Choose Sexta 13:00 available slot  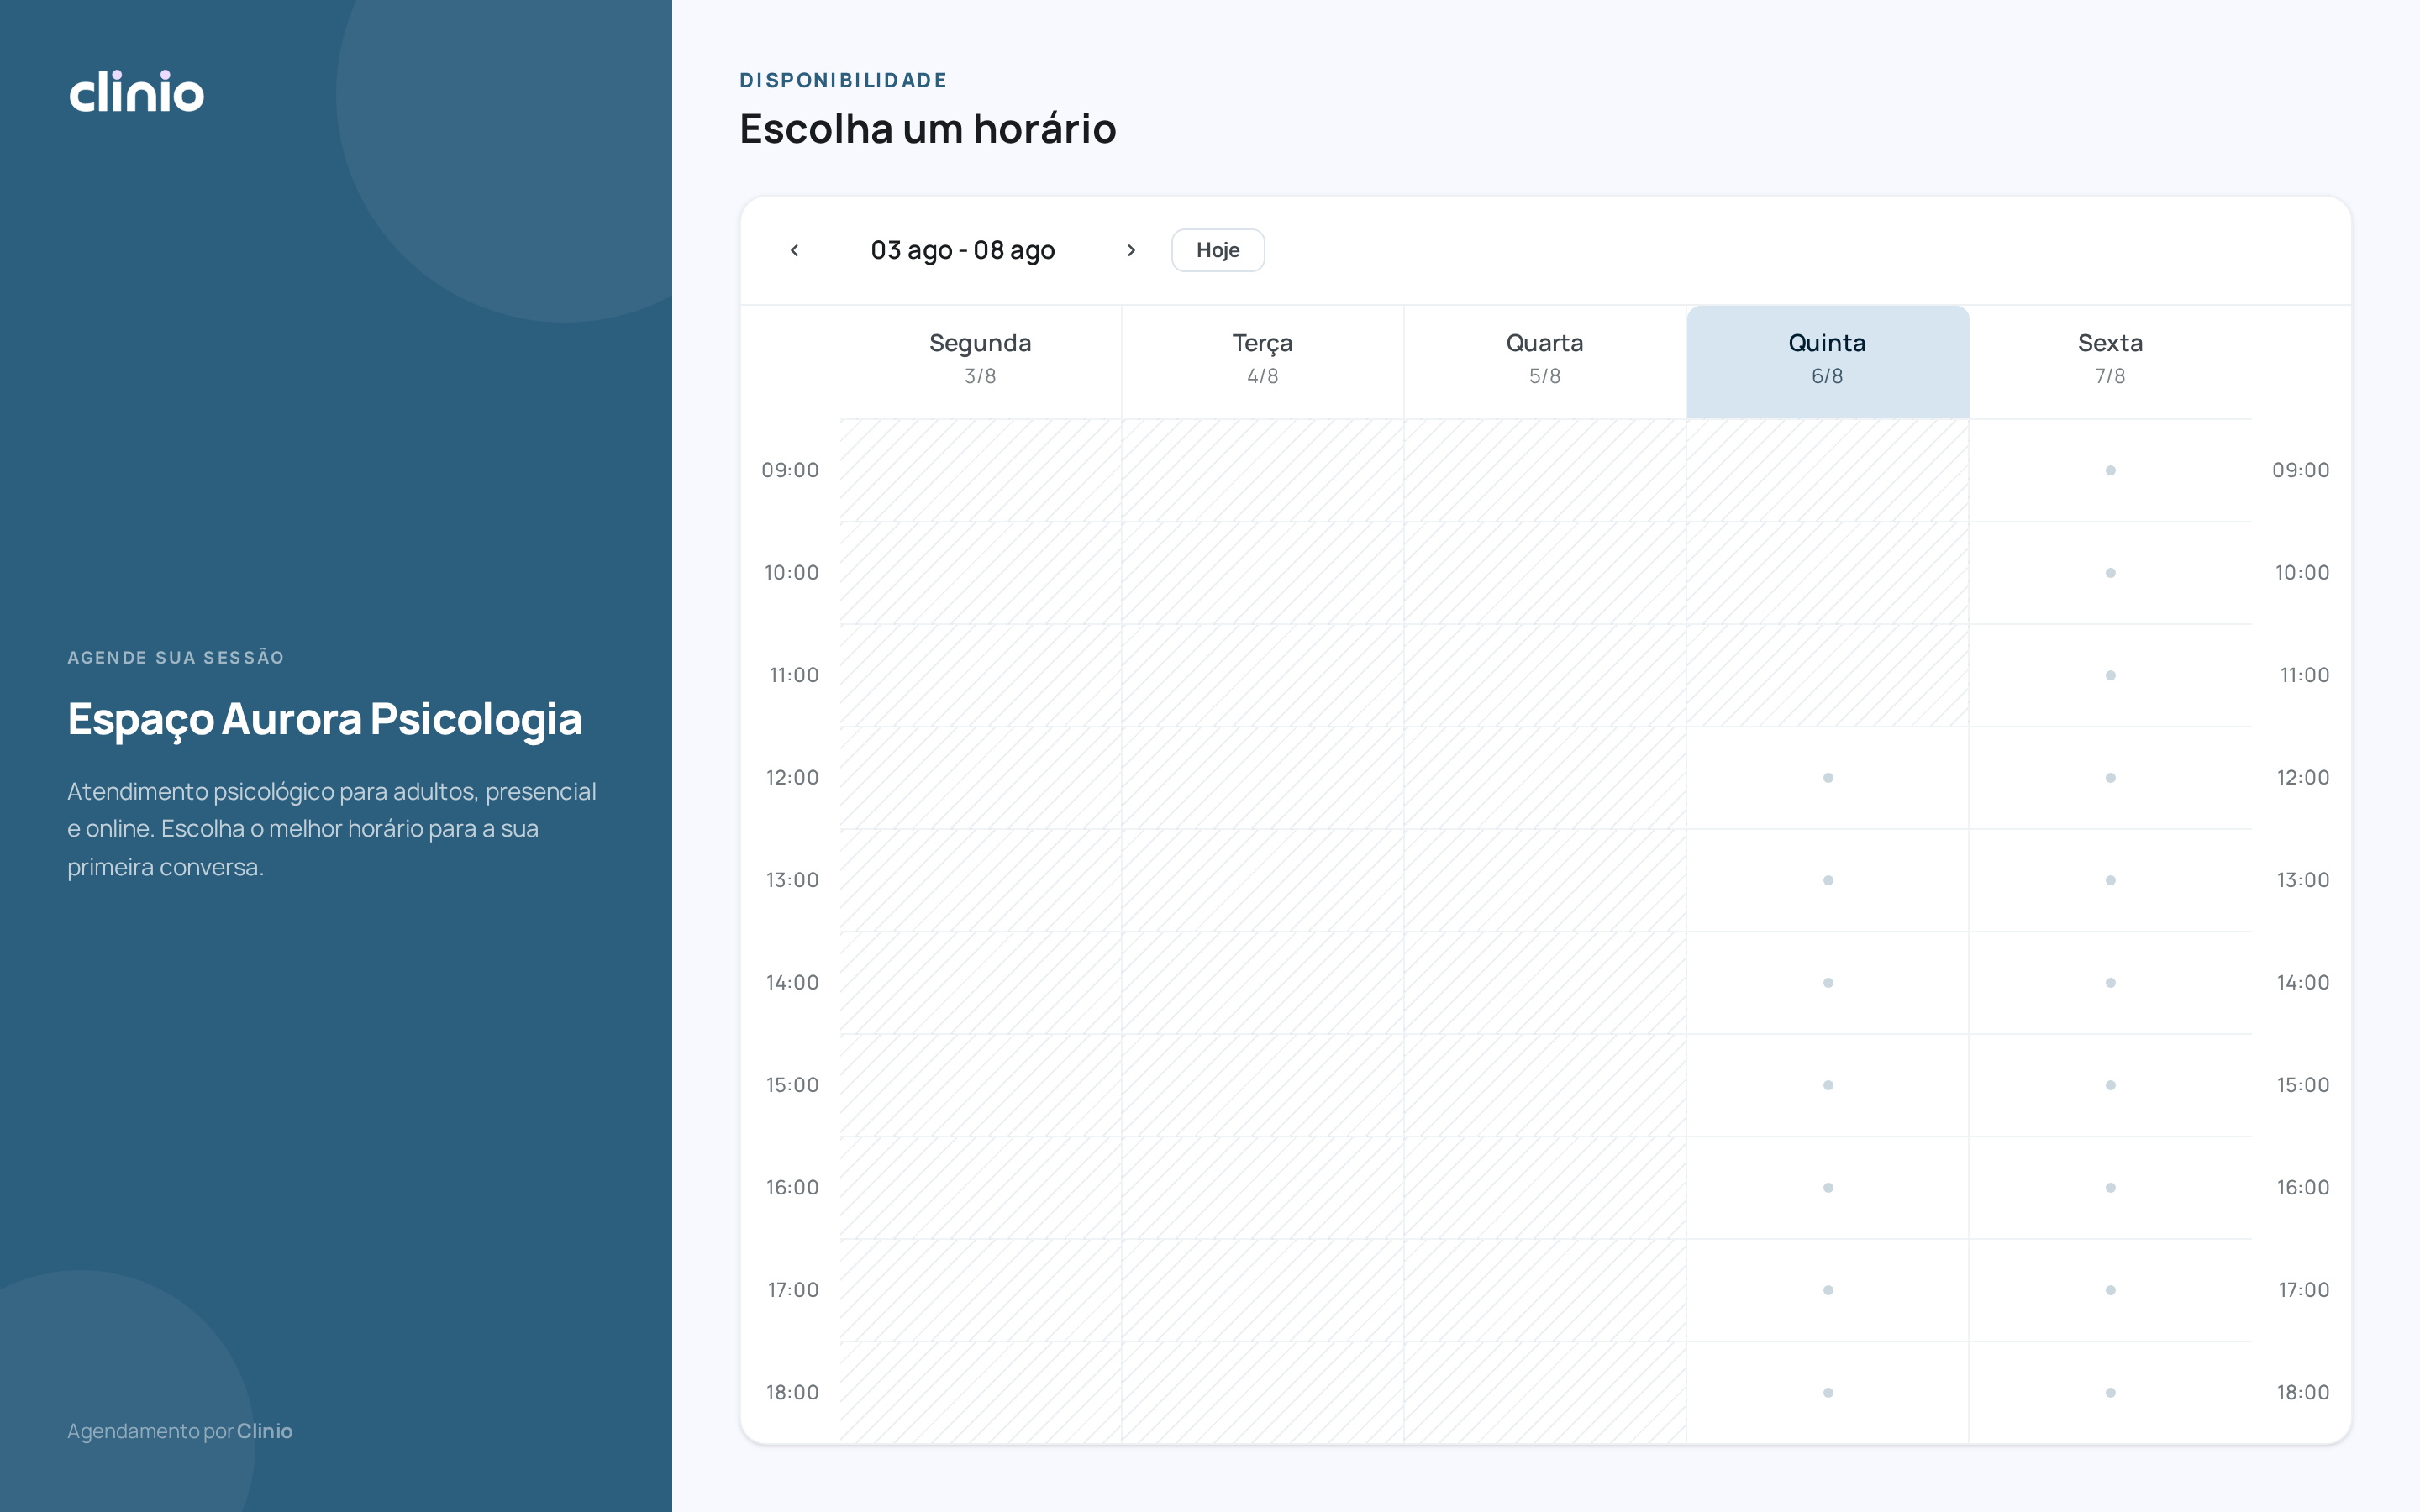click(x=2110, y=880)
